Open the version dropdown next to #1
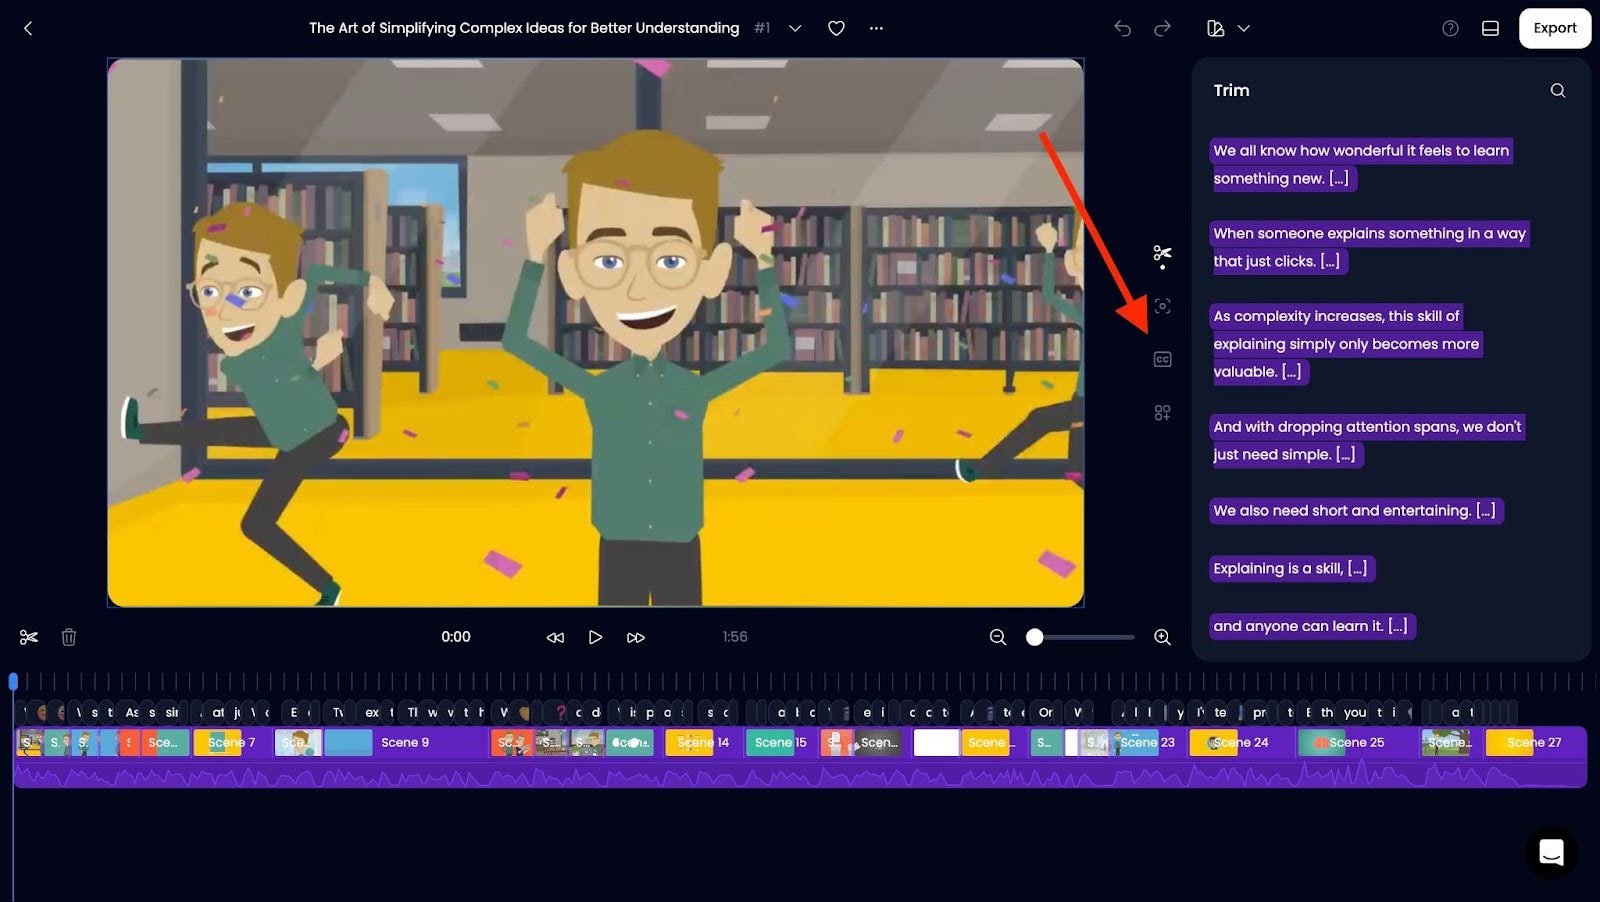This screenshot has height=902, width=1600. coord(795,28)
